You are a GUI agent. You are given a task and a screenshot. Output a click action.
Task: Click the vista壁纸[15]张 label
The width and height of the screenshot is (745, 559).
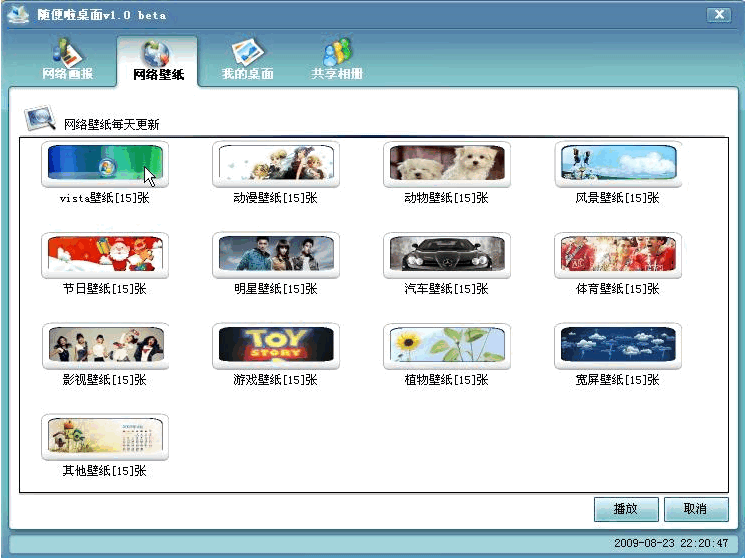(x=105, y=198)
